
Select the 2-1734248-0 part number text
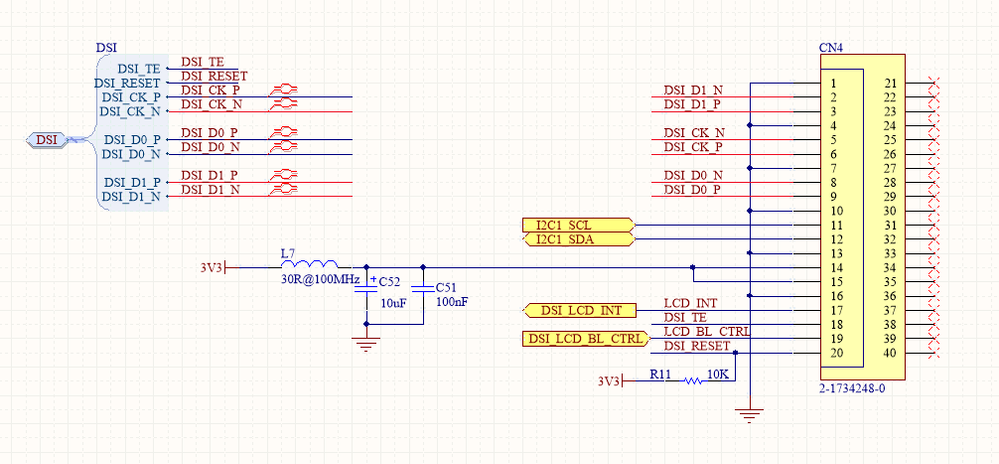click(852, 388)
